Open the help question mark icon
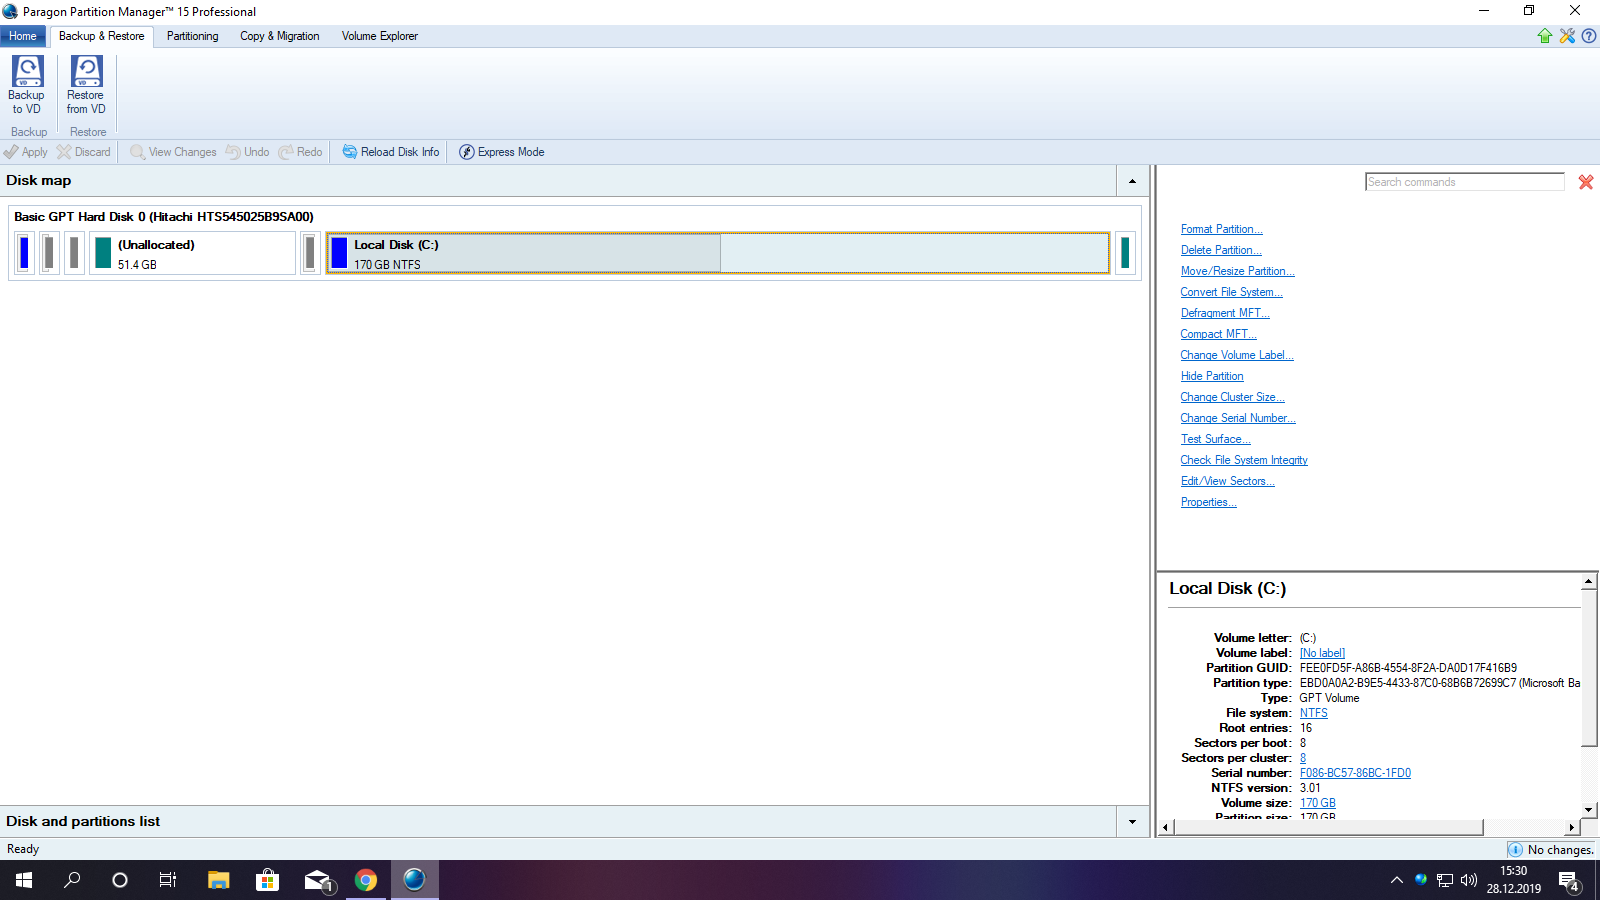The width and height of the screenshot is (1600, 900). pyautogui.click(x=1588, y=36)
